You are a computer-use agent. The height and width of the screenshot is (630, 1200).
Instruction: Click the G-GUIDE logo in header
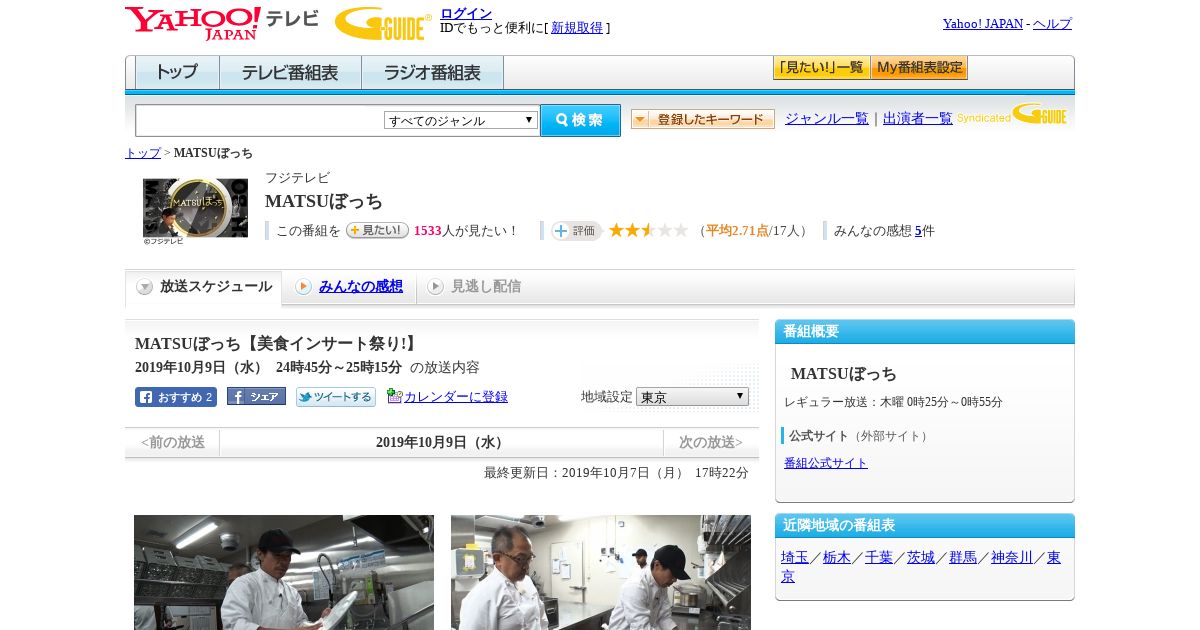(383, 23)
